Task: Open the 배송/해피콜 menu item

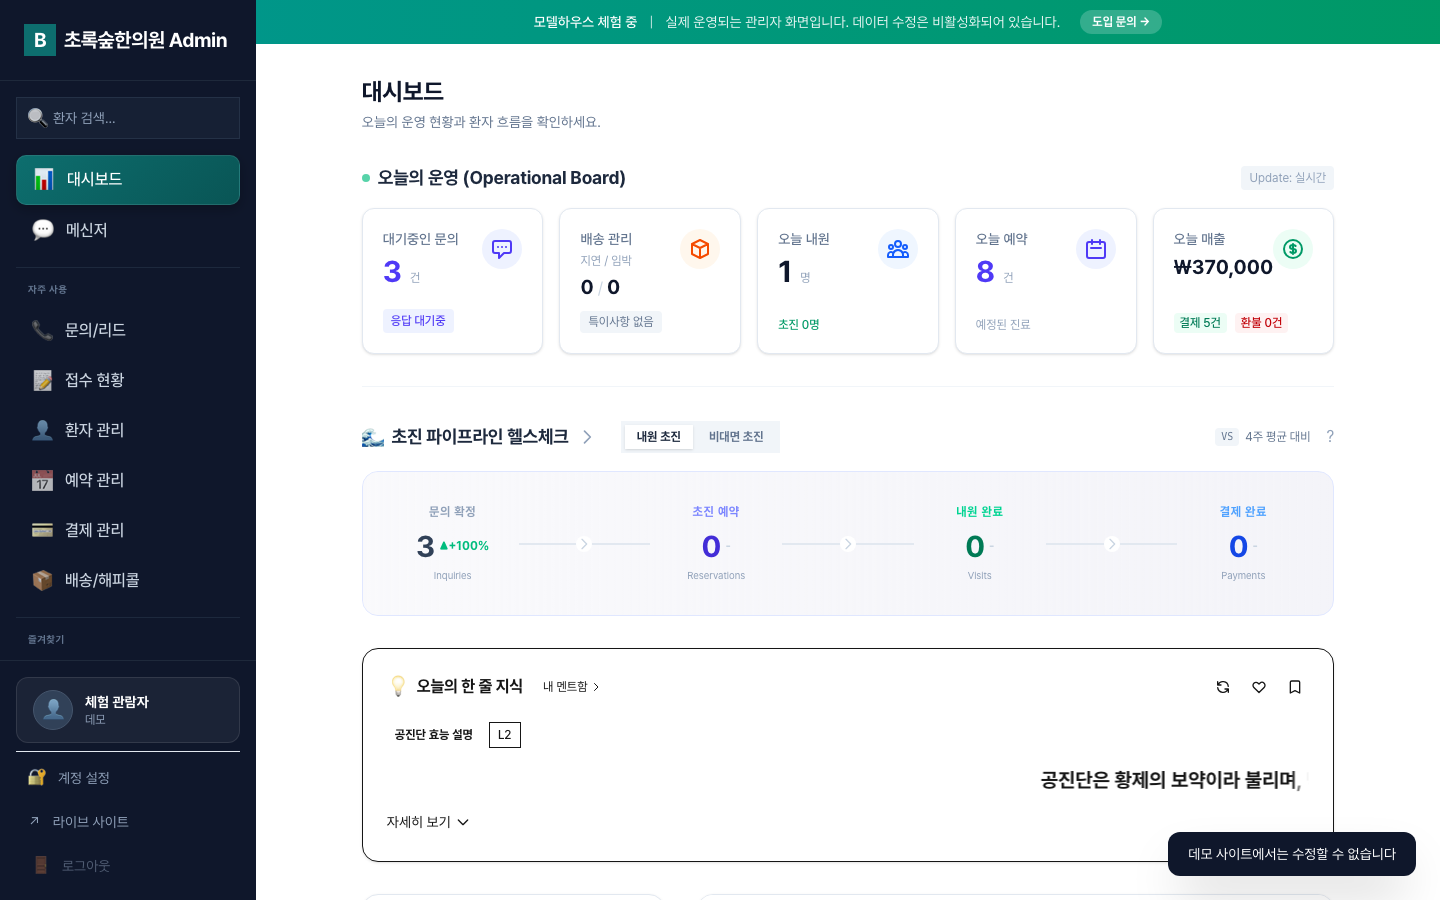Action: [128, 580]
